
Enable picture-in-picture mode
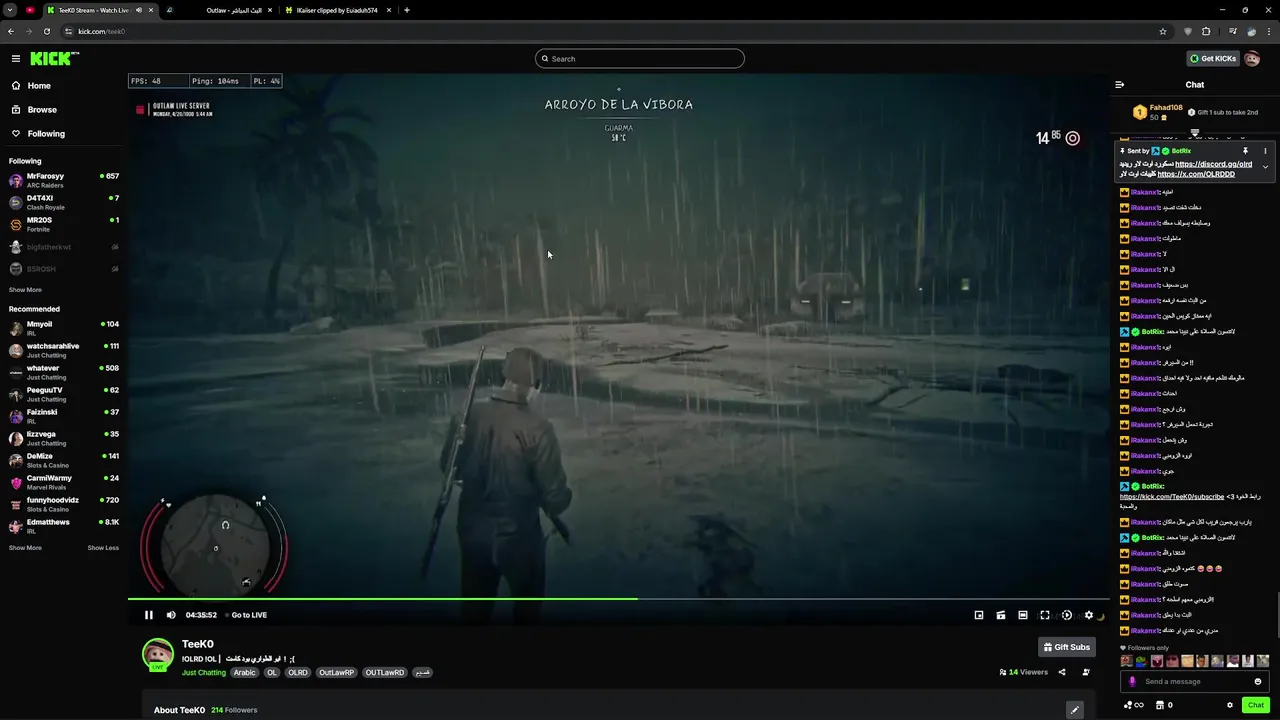click(x=979, y=615)
